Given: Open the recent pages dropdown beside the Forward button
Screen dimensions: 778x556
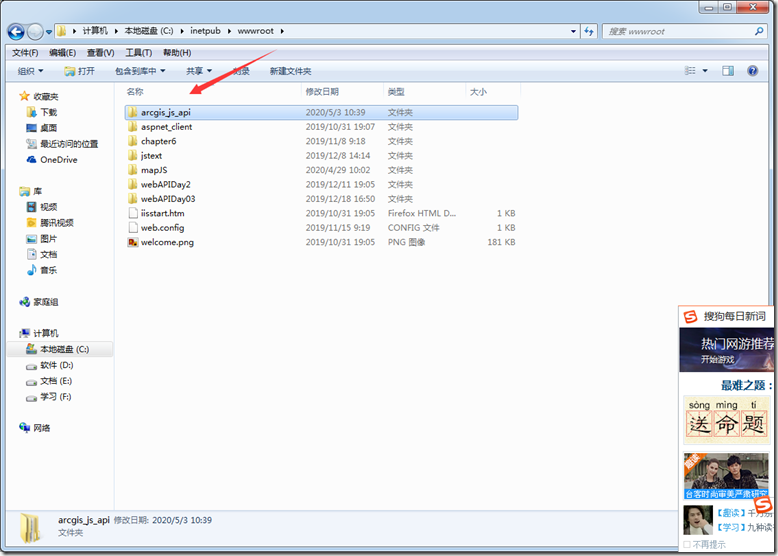Looking at the screenshot, I should pos(49,32).
